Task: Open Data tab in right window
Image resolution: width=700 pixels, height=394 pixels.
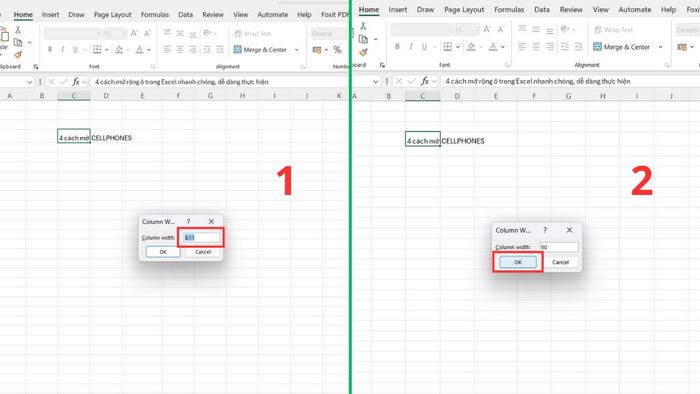Action: [x=542, y=9]
